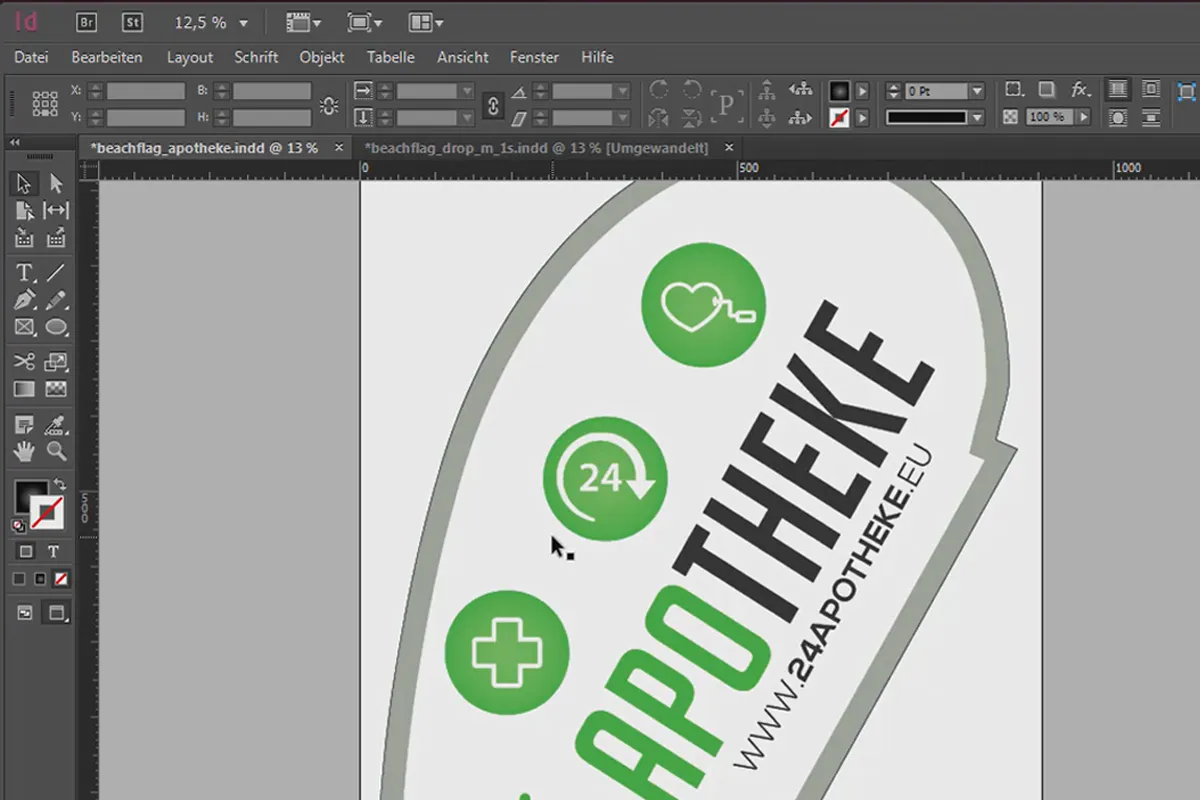
Task: Click the fill color swatch in toolbox
Action: point(30,496)
